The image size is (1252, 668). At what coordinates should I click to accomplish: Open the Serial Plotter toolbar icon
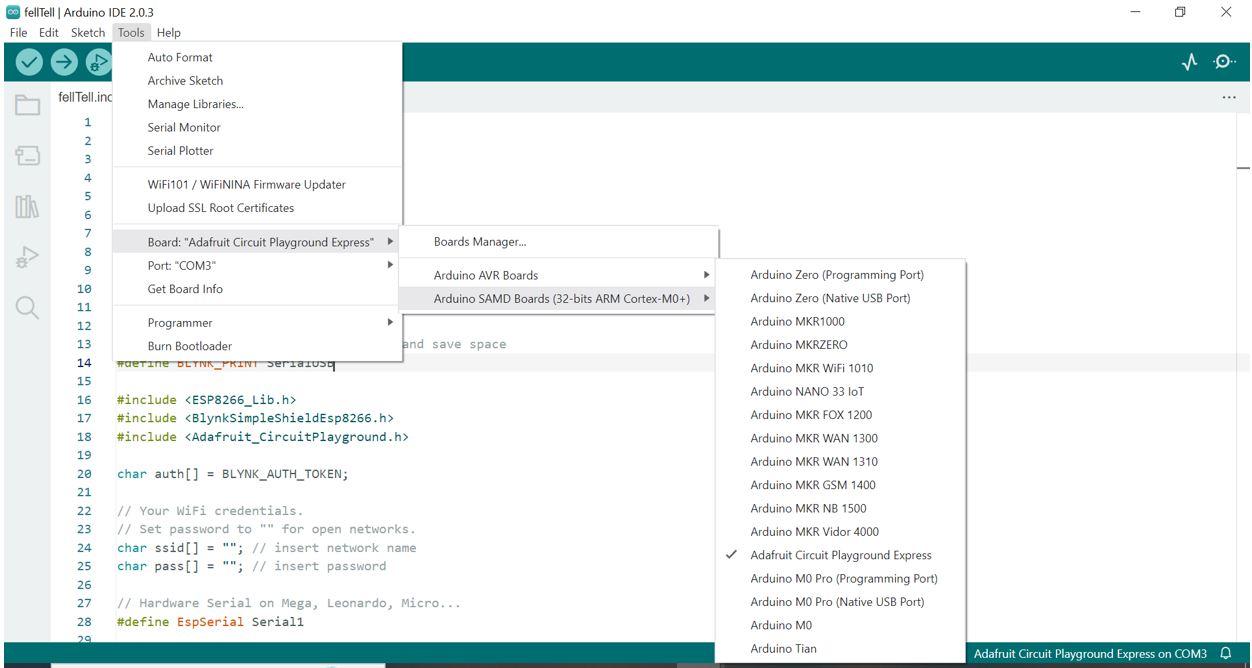click(x=1189, y=62)
